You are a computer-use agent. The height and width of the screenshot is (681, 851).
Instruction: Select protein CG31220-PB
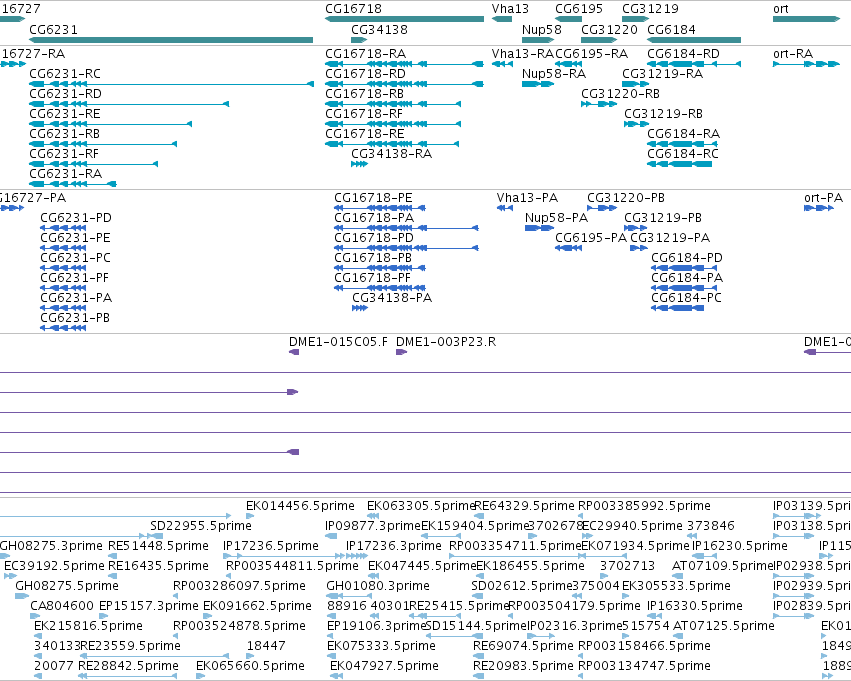tap(602, 208)
